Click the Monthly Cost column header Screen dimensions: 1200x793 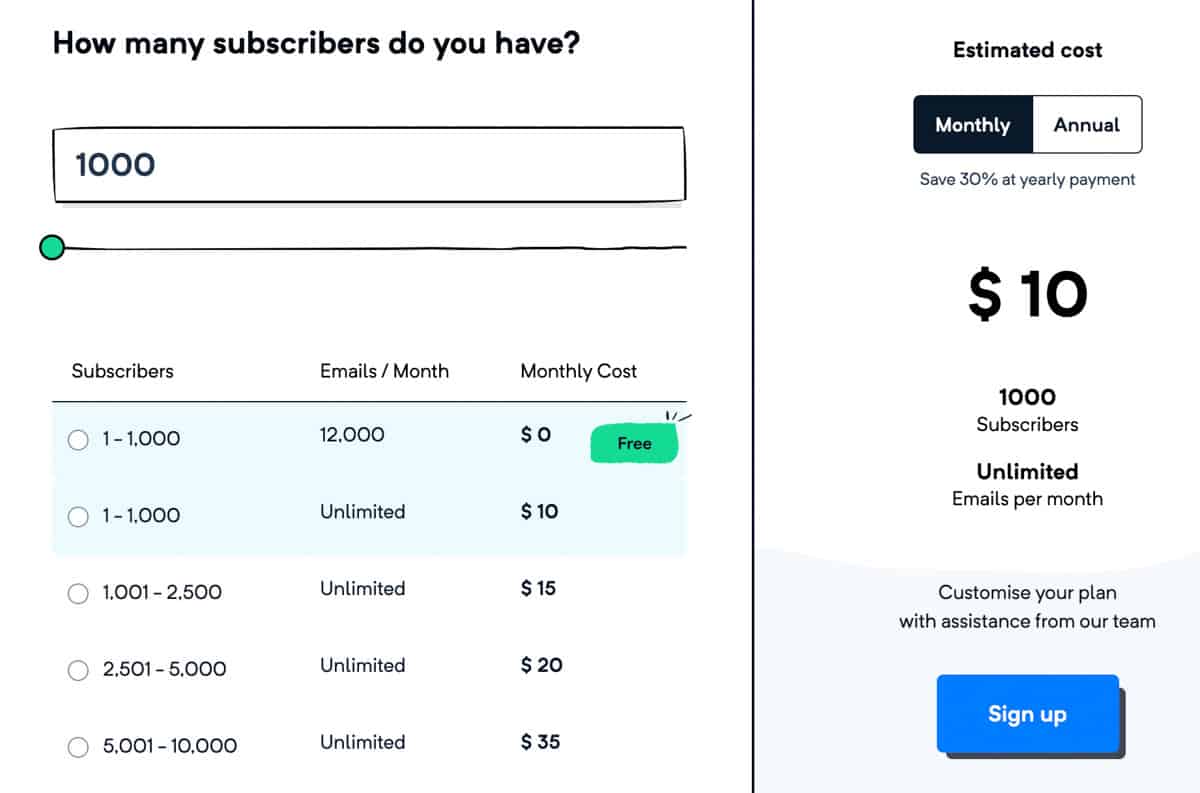[578, 371]
